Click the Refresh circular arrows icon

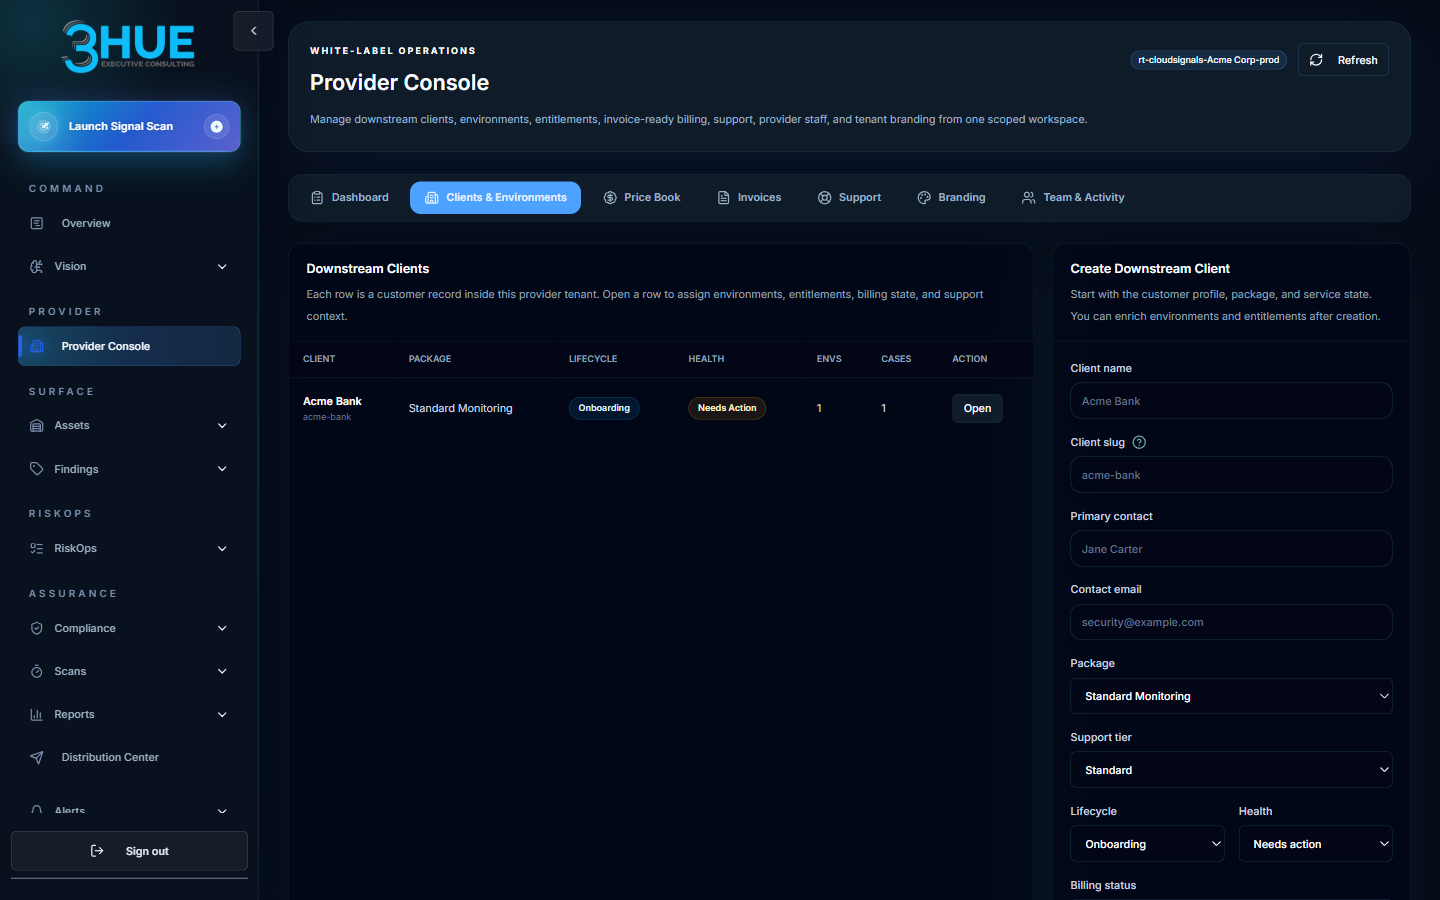pyautogui.click(x=1317, y=60)
